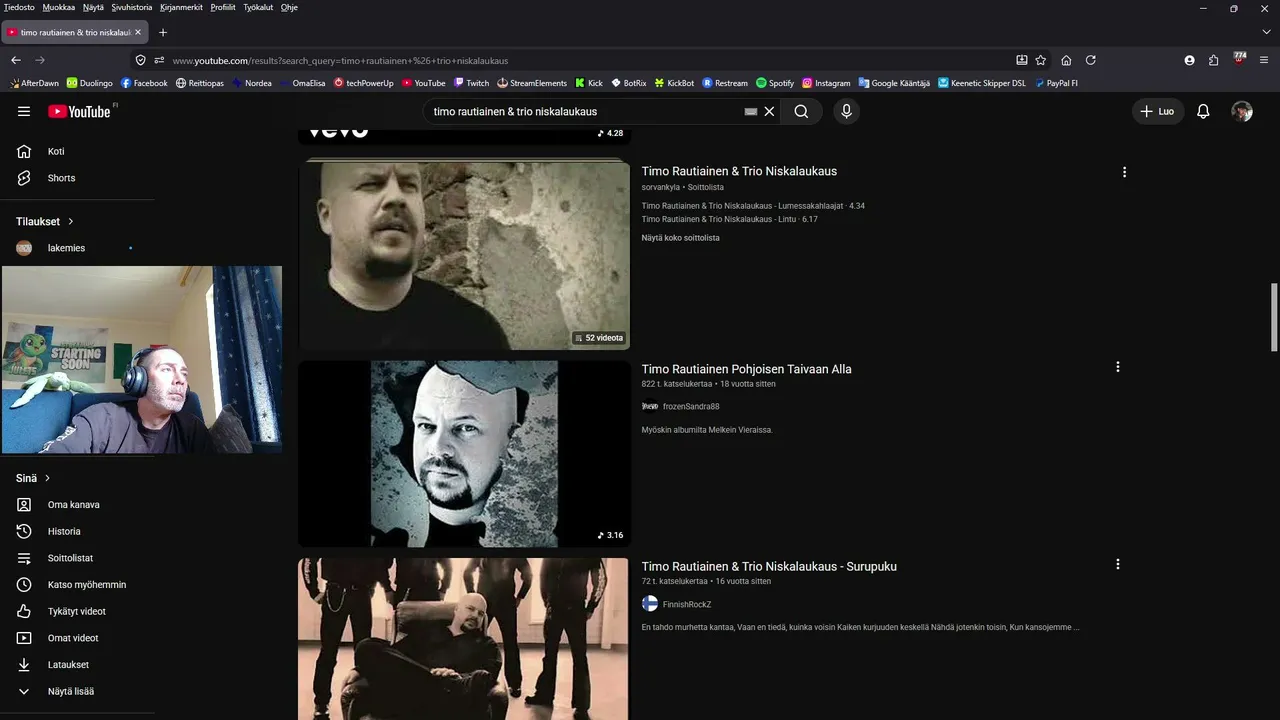Open the Timo Rautiainen Pohjoisen Taivaan Alla title
The image size is (1280, 720).
(x=747, y=369)
